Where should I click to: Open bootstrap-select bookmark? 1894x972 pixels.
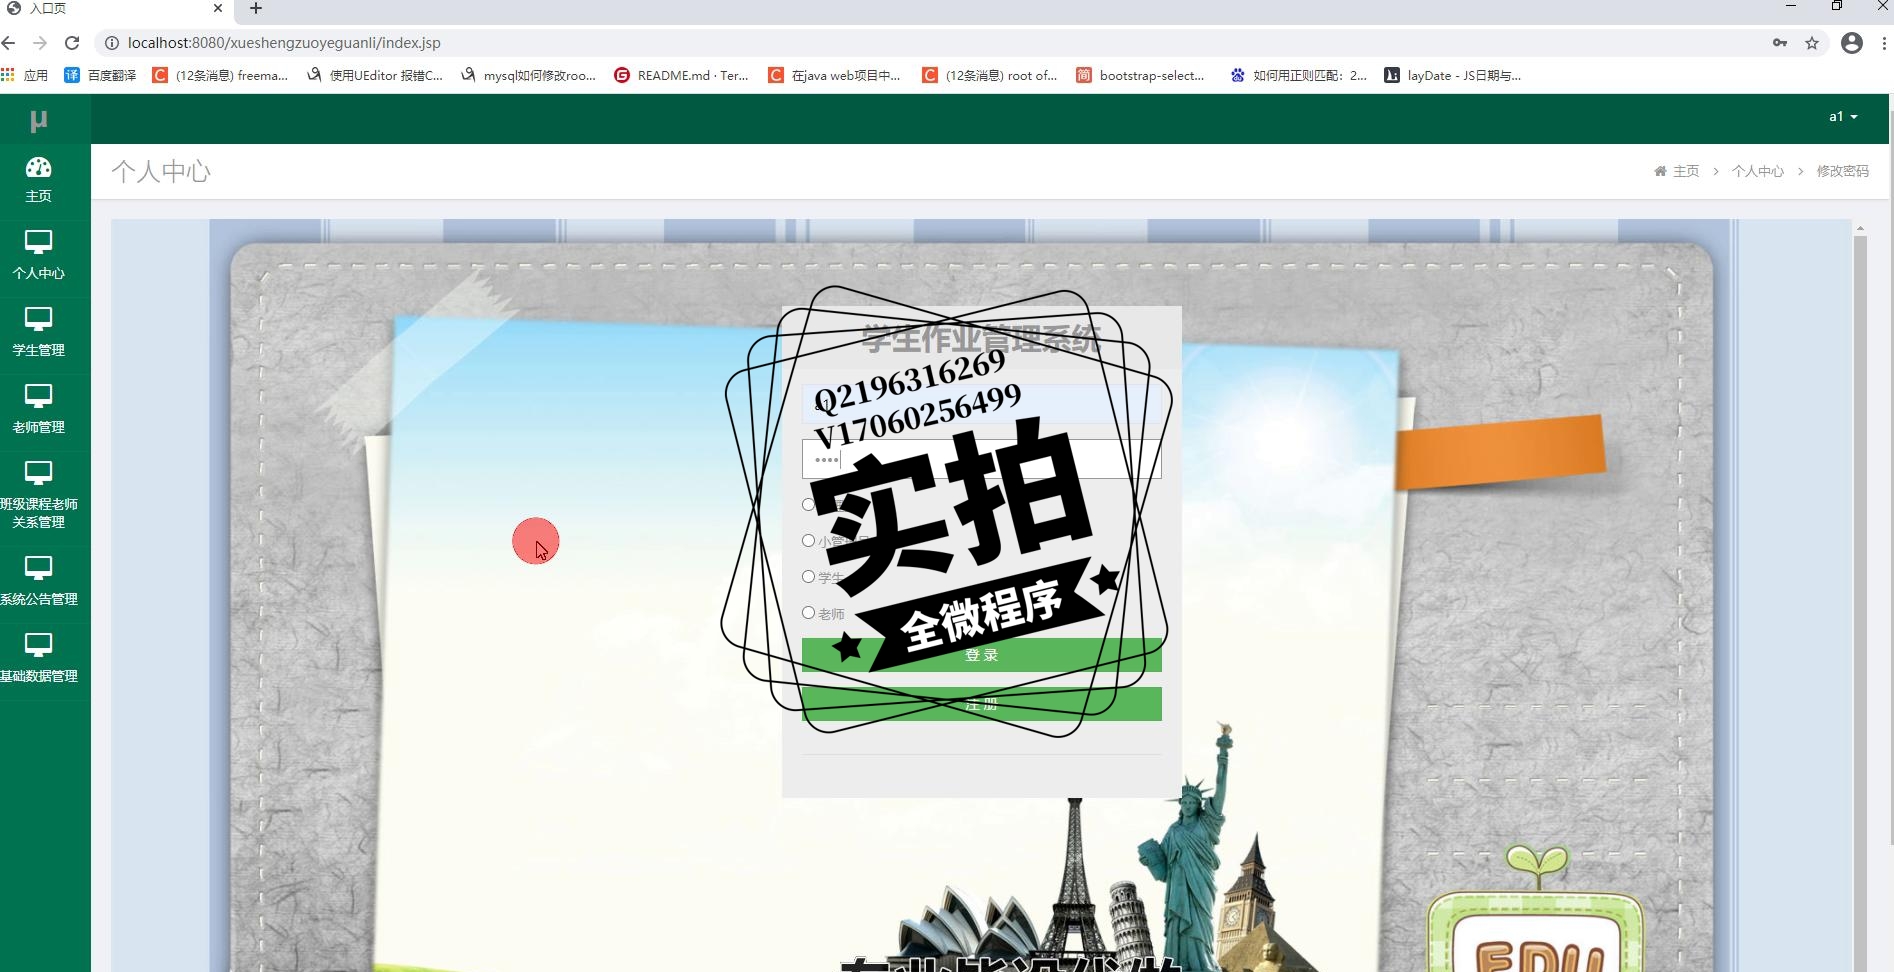coord(1141,75)
